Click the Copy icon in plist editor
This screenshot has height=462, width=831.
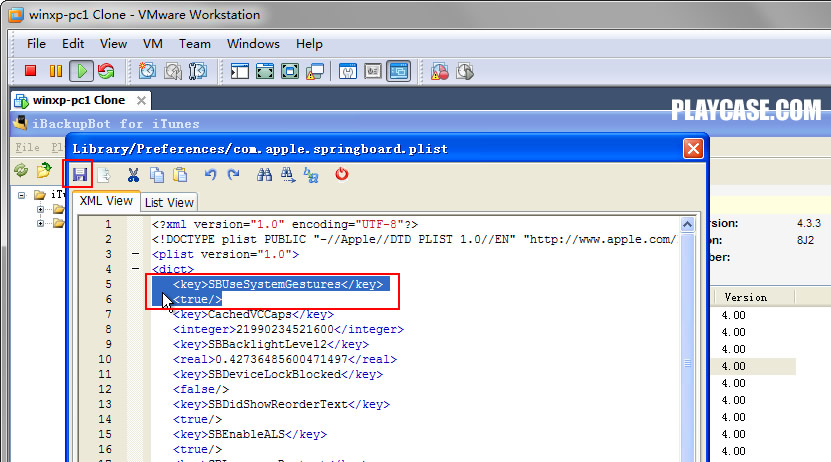[x=157, y=174]
